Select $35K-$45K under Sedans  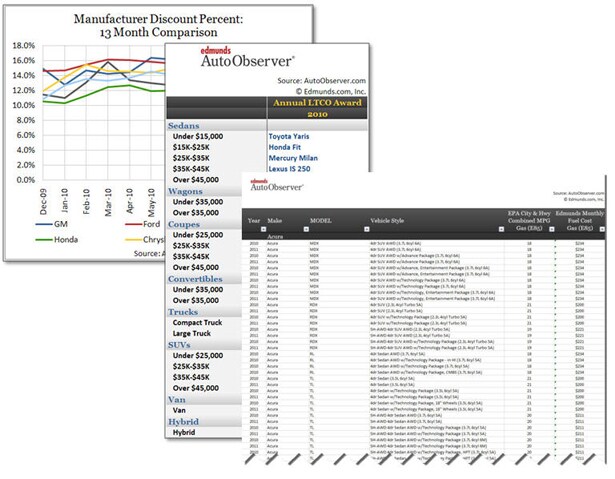point(191,169)
